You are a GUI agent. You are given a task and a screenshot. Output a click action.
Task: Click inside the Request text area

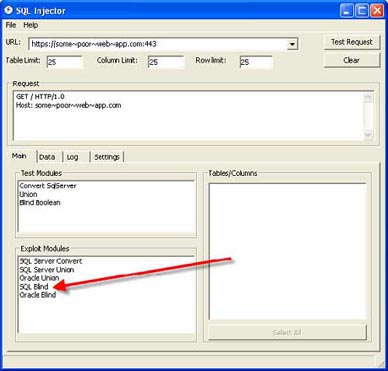pyautogui.click(x=189, y=116)
